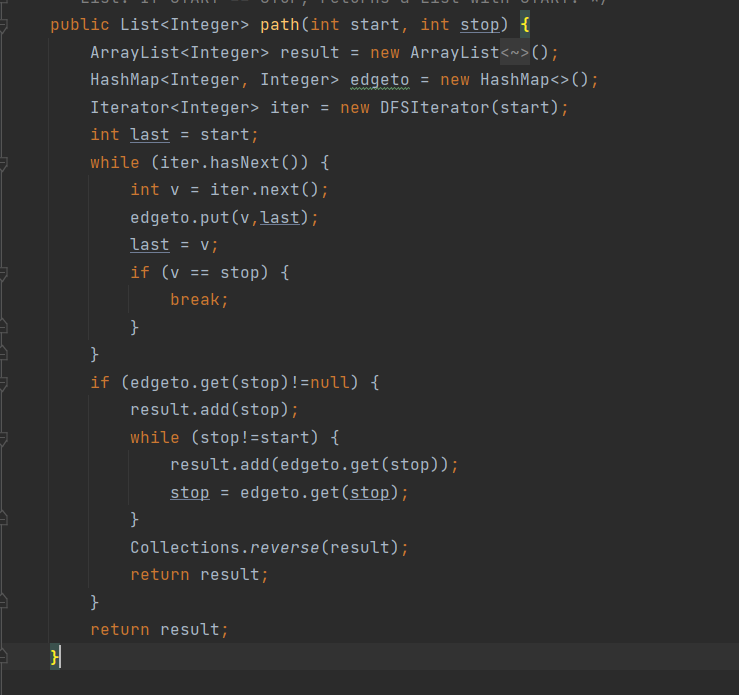The image size is (739, 695).
Task: Collapse the while (iter.hasNext()) block fold marker
Action: 4,162
